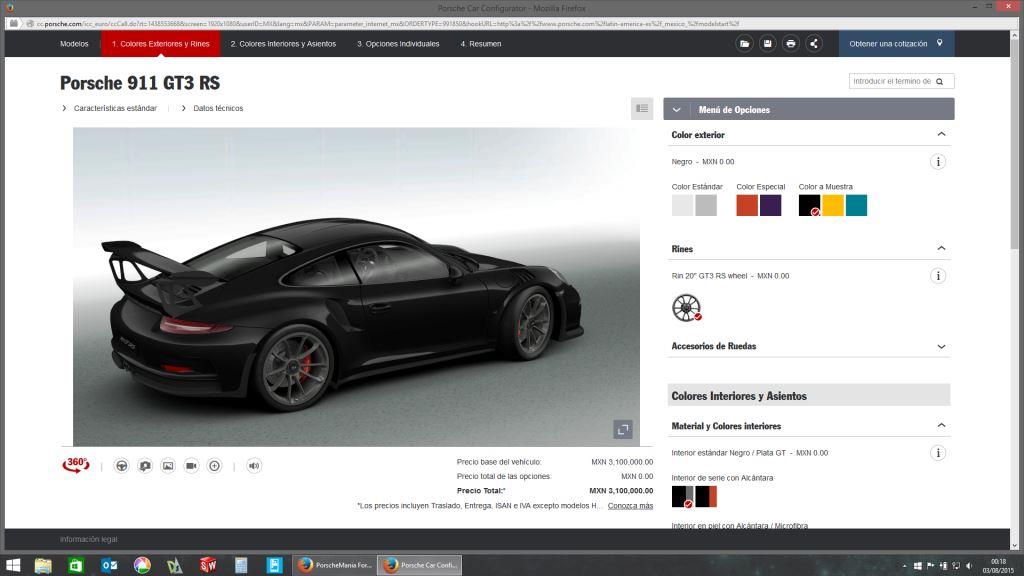Go to 2. Colores Interiores y Asientos tab
This screenshot has height=576, width=1024.
283,44
